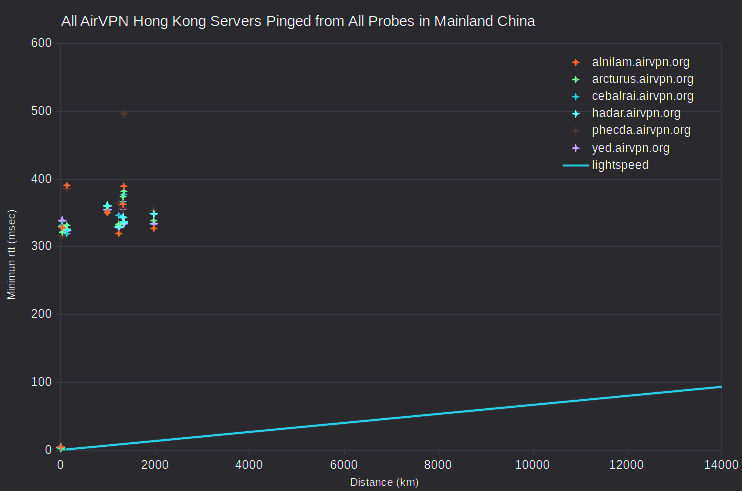Click the 600 tick label on the y-axis
742x491 pixels.
tap(41, 43)
